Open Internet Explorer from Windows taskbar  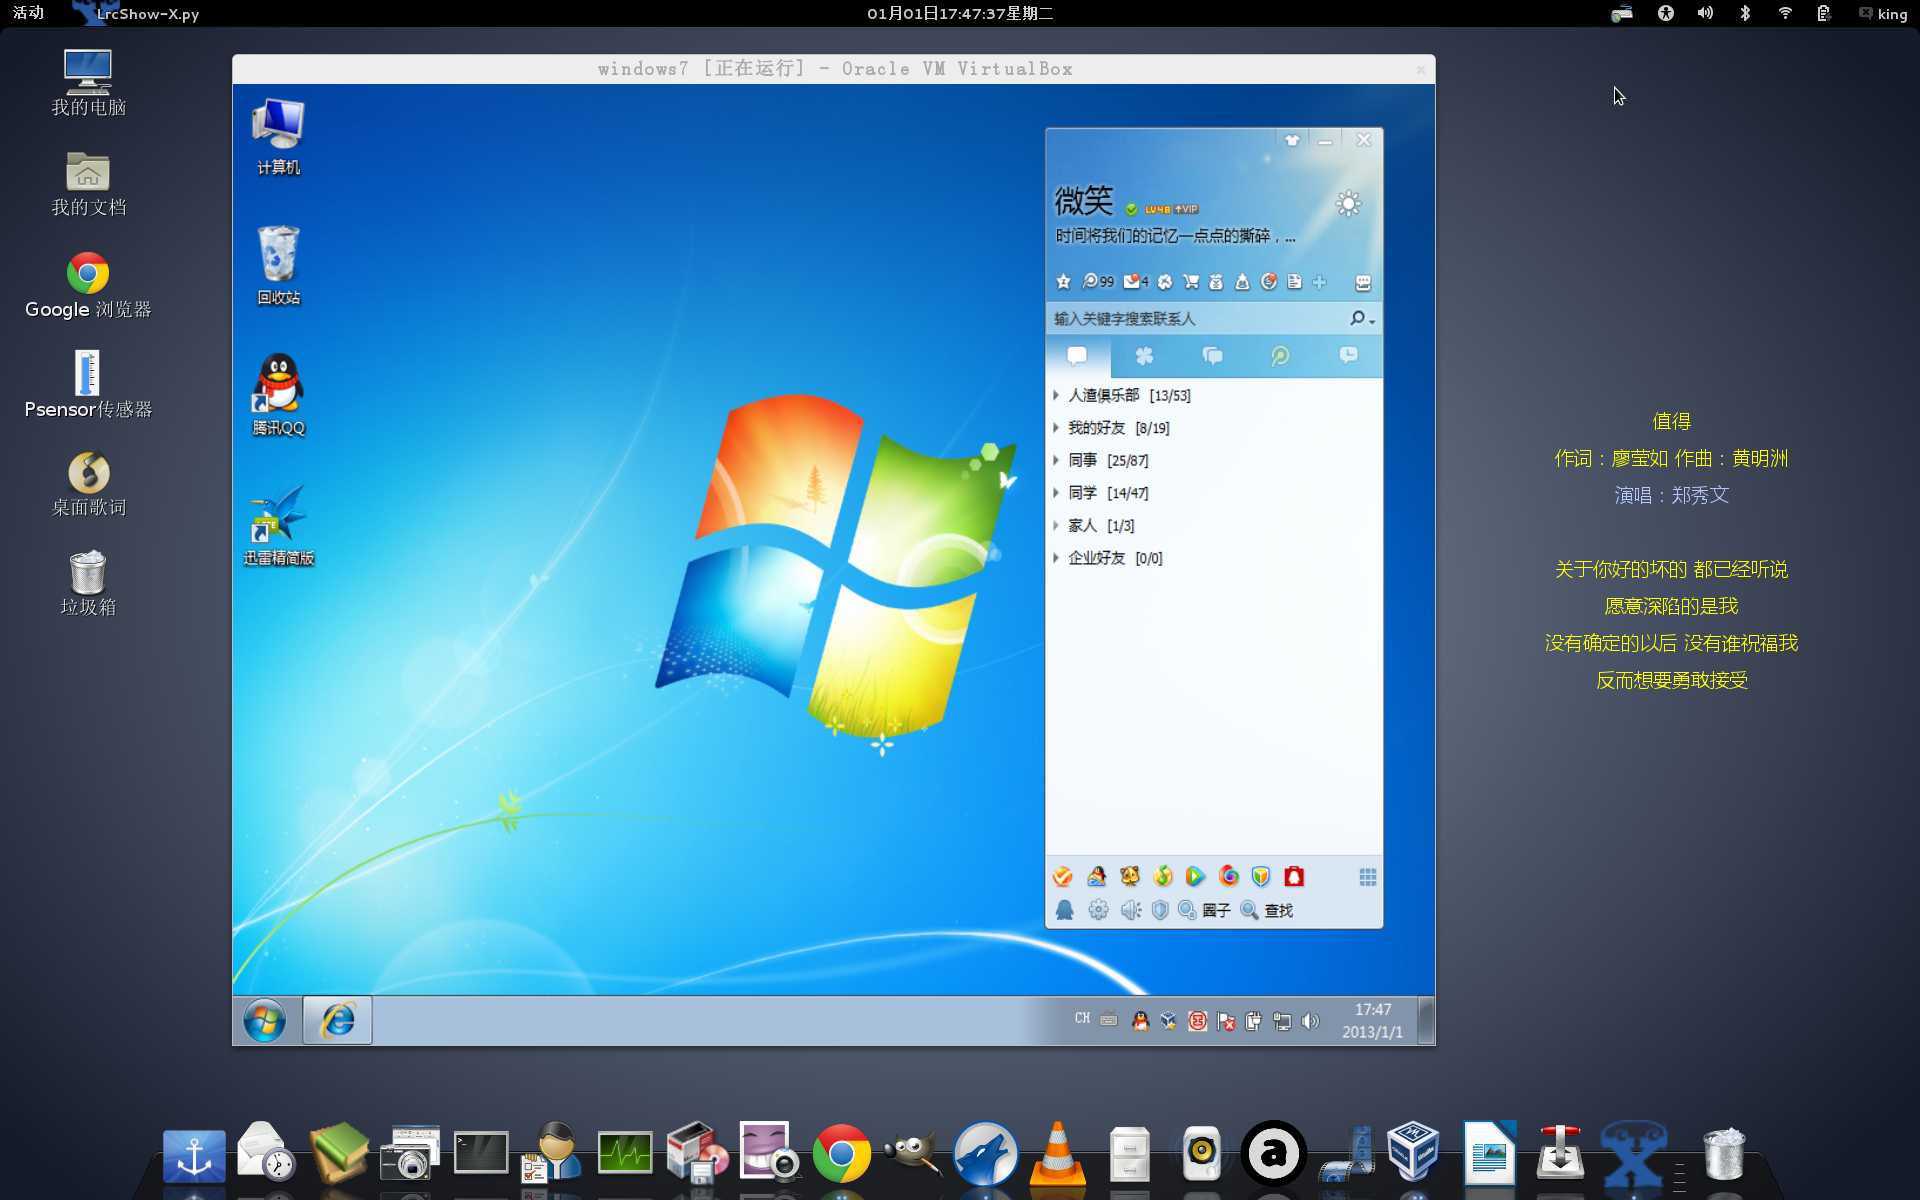coord(338,1021)
